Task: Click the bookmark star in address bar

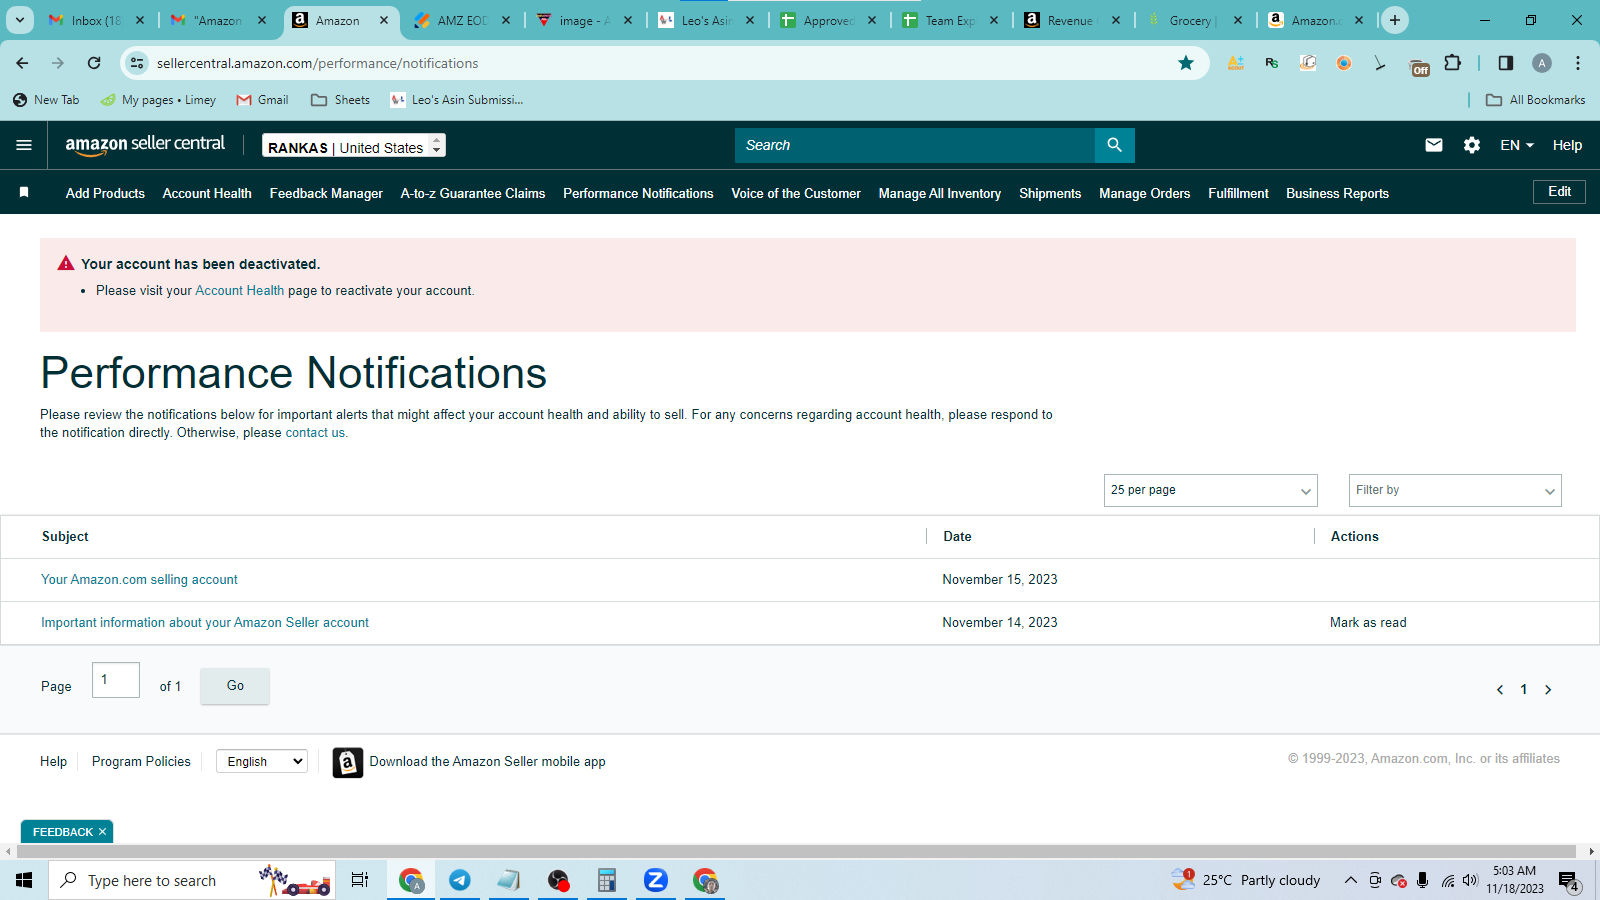Action: [1186, 63]
